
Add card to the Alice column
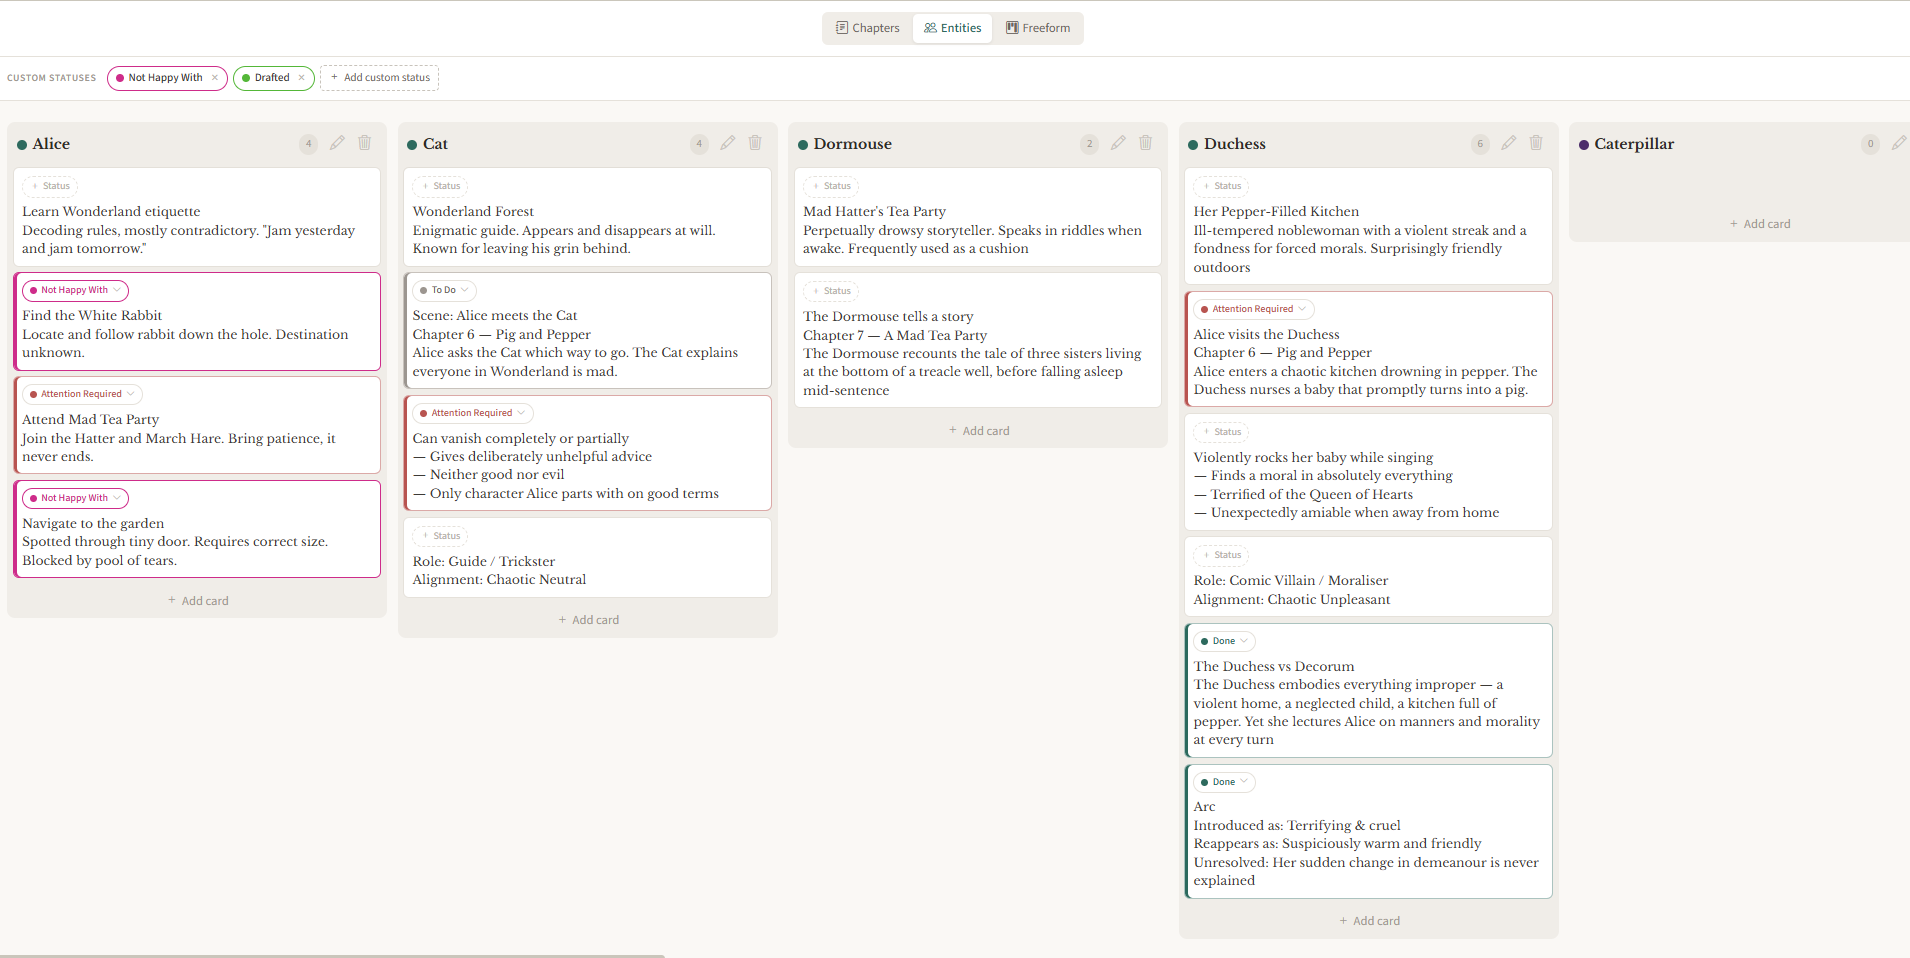point(198,601)
